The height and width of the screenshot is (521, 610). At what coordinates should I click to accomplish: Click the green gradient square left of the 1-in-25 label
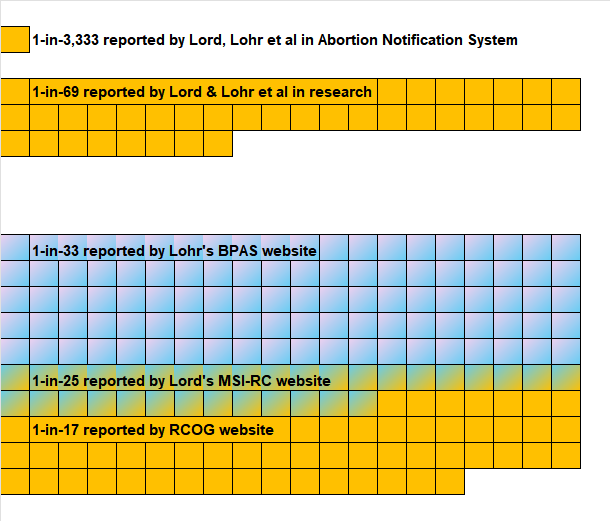(x=15, y=378)
